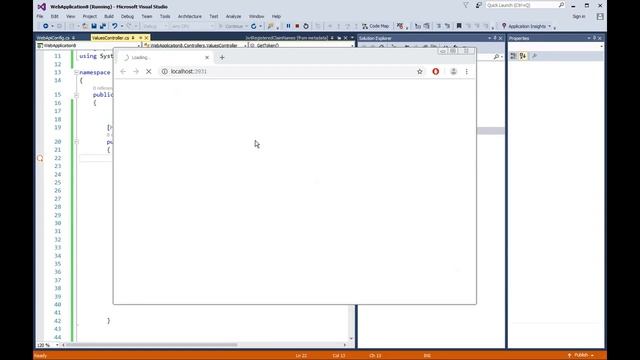640x360 pixels.
Task: Click the Alphabetical sort icon in Properties
Action: 523,56
